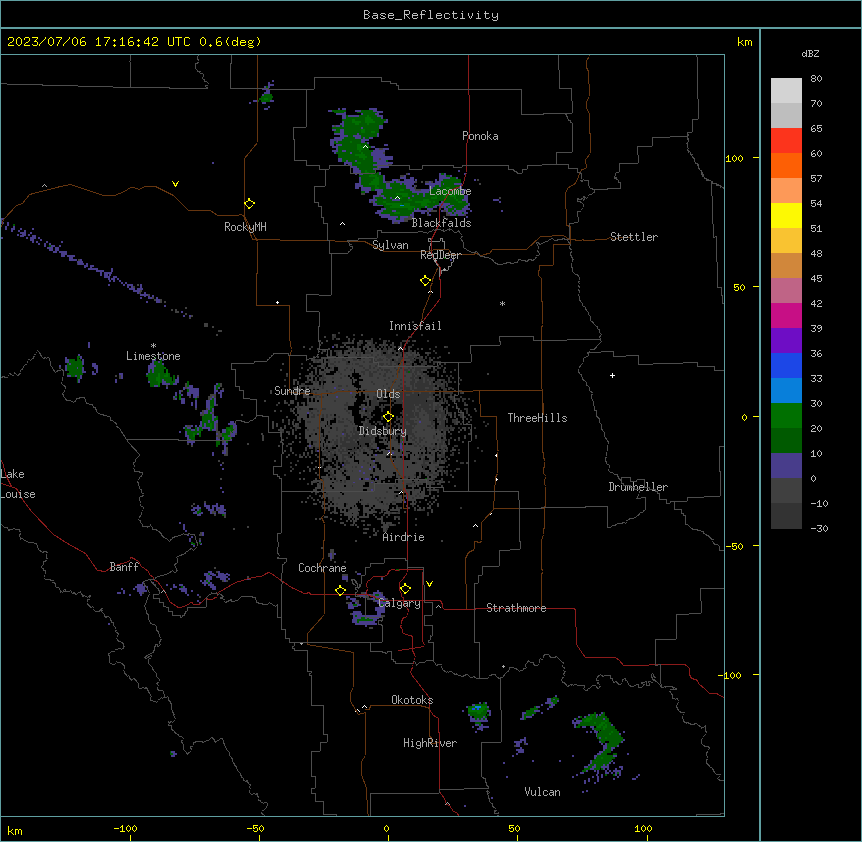
Task: Select the Innisfail town label
Action: (x=415, y=326)
